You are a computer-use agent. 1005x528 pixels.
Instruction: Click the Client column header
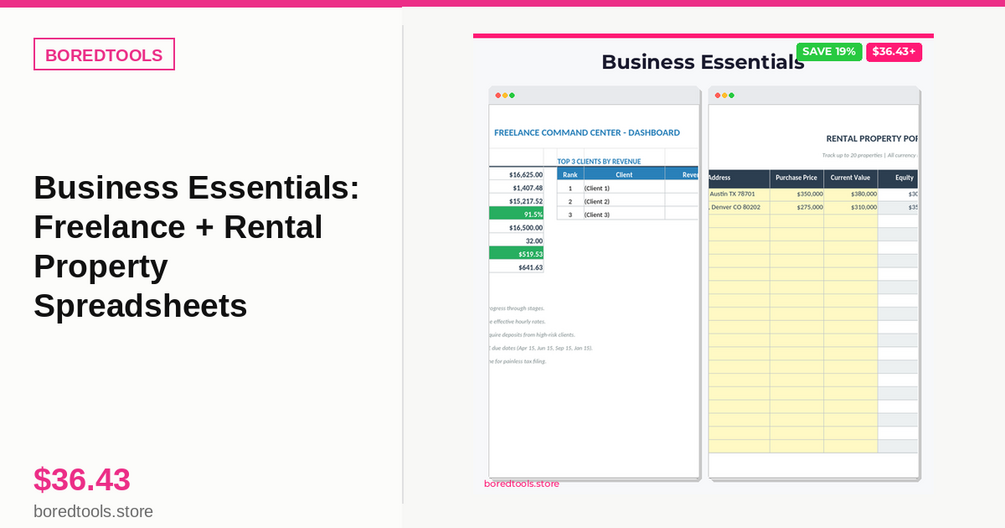pos(624,174)
